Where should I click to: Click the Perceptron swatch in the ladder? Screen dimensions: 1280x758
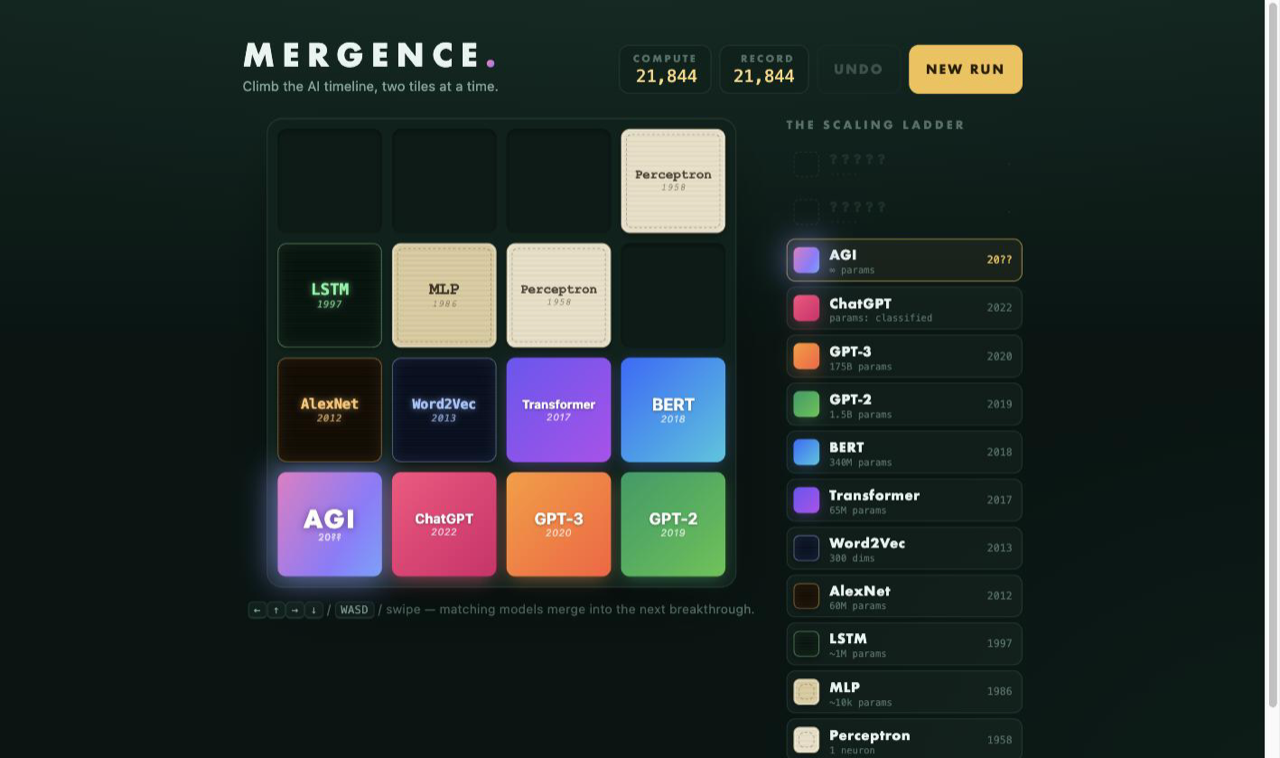pyautogui.click(x=806, y=740)
